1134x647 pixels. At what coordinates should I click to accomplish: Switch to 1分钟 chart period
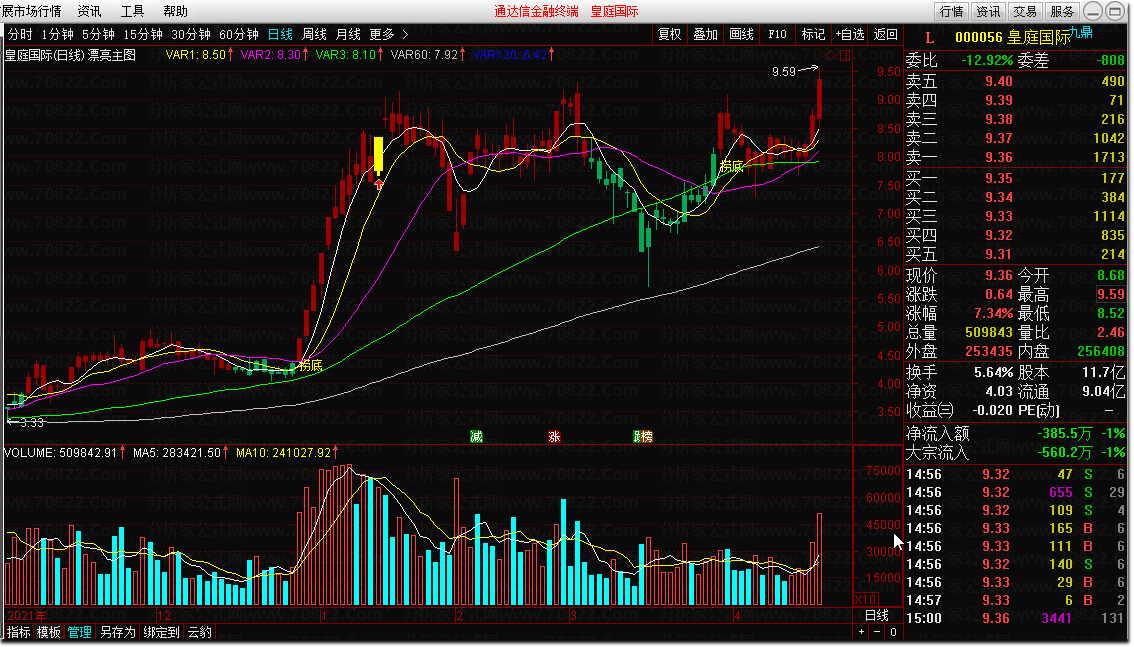pos(57,35)
